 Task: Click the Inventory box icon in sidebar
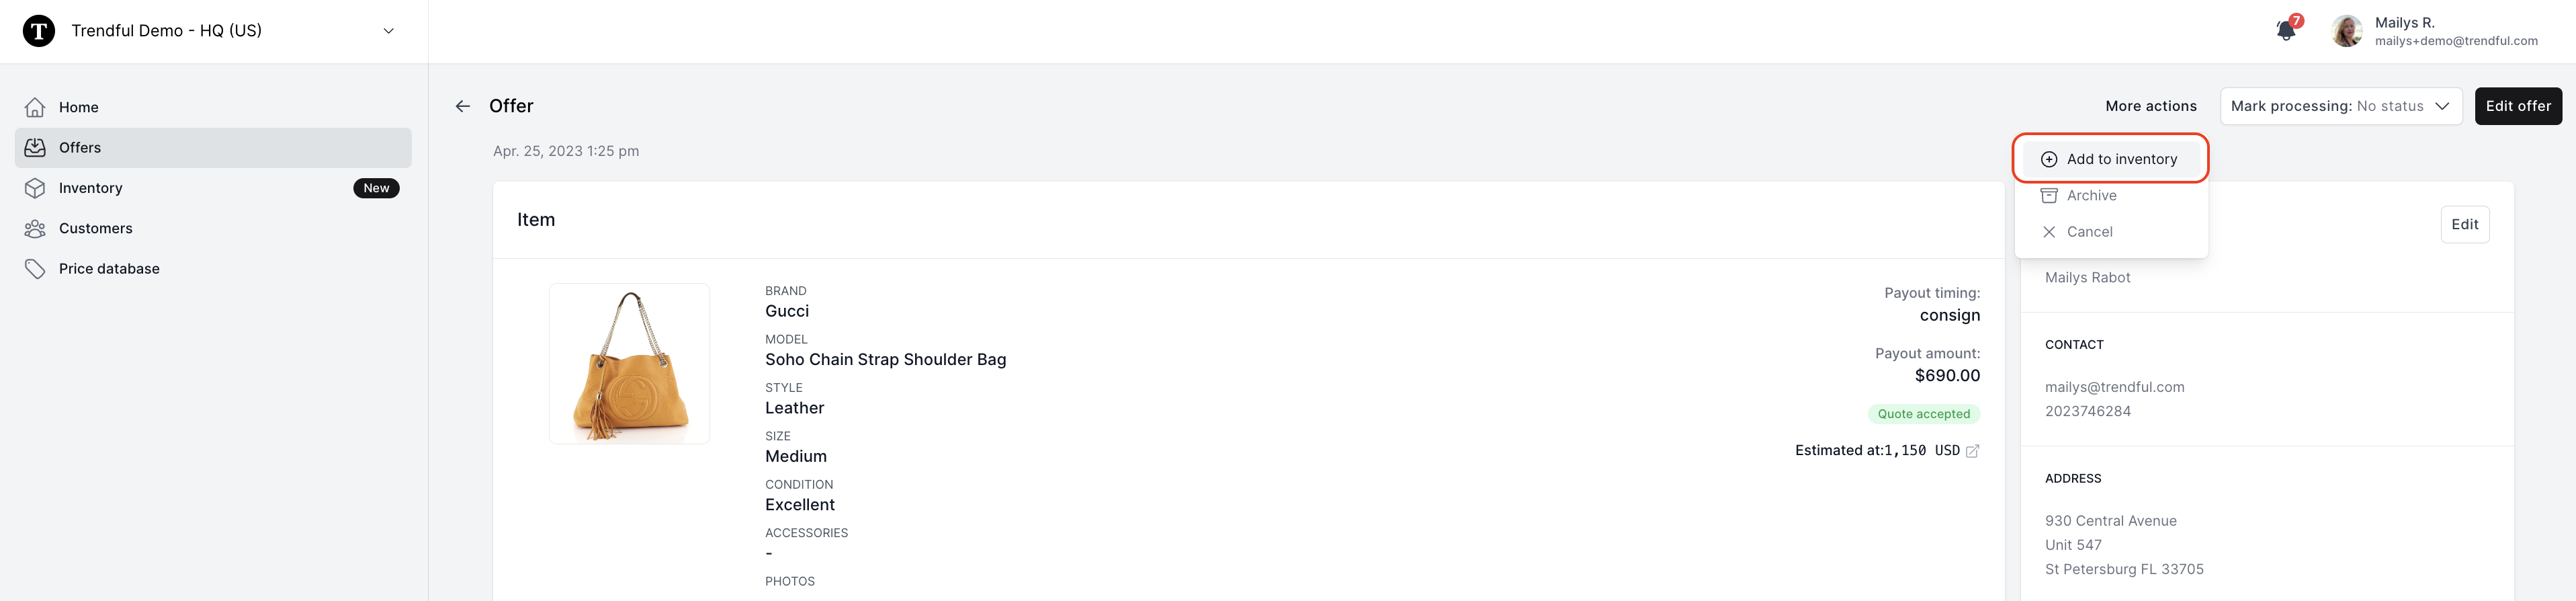click(35, 188)
